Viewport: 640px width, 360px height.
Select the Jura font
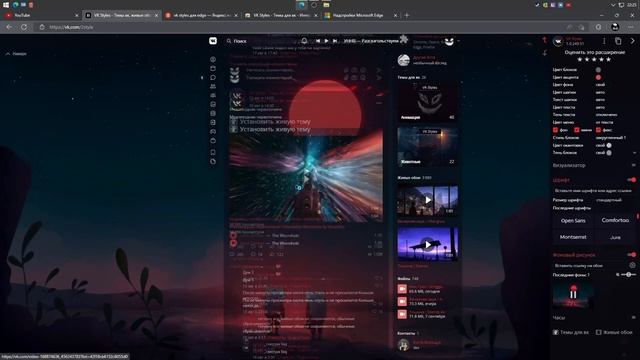coord(615,237)
